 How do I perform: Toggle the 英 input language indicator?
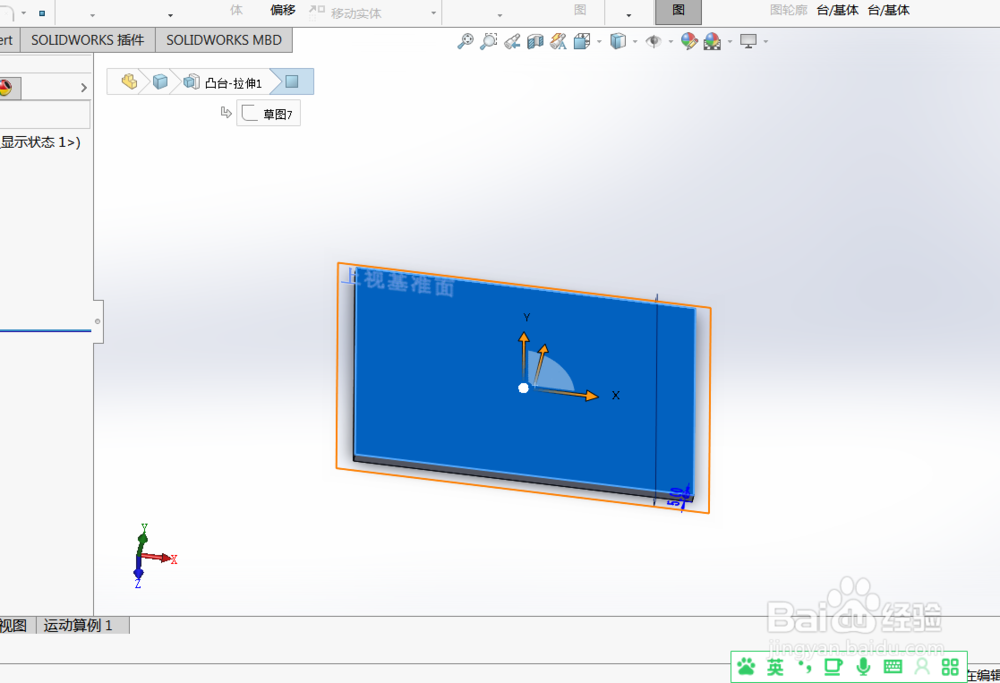click(x=775, y=667)
